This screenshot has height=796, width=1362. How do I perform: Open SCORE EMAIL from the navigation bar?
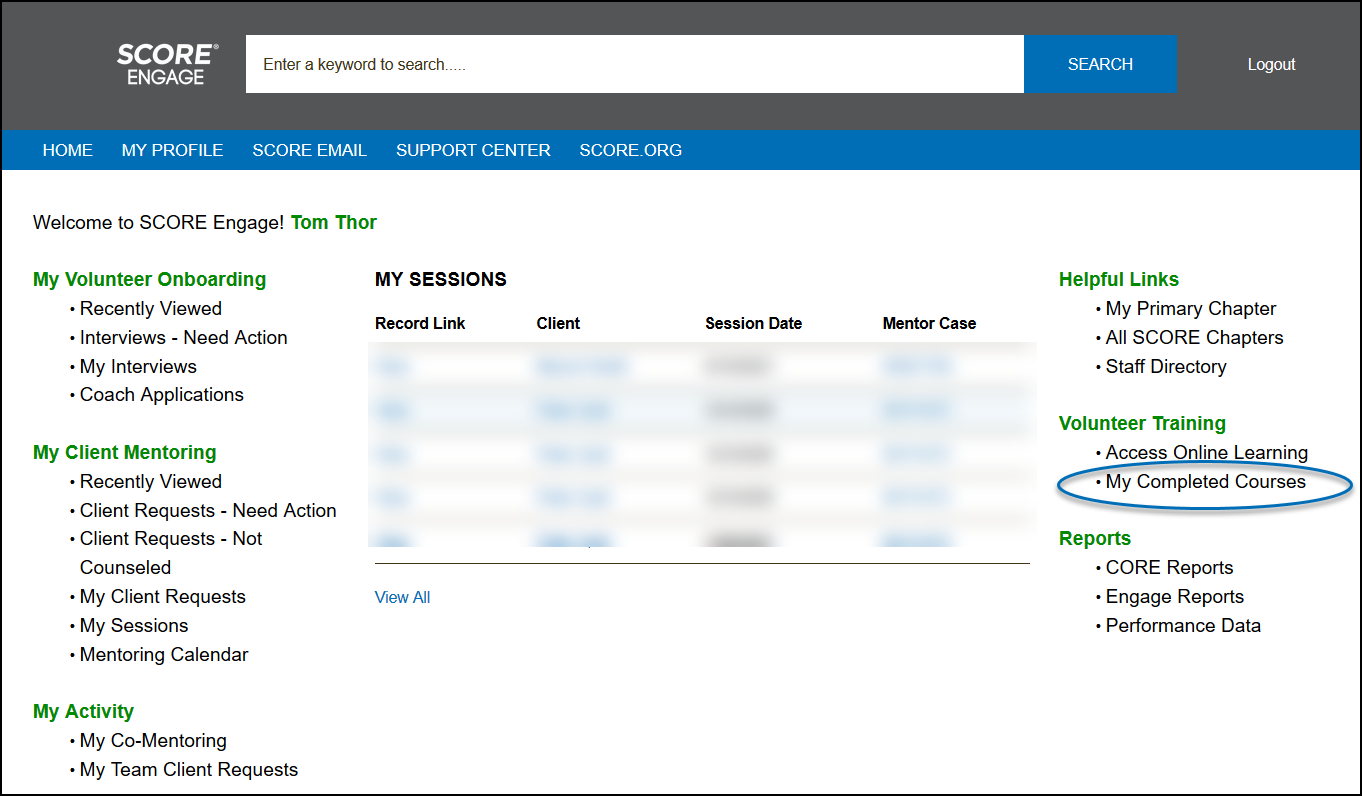click(309, 150)
